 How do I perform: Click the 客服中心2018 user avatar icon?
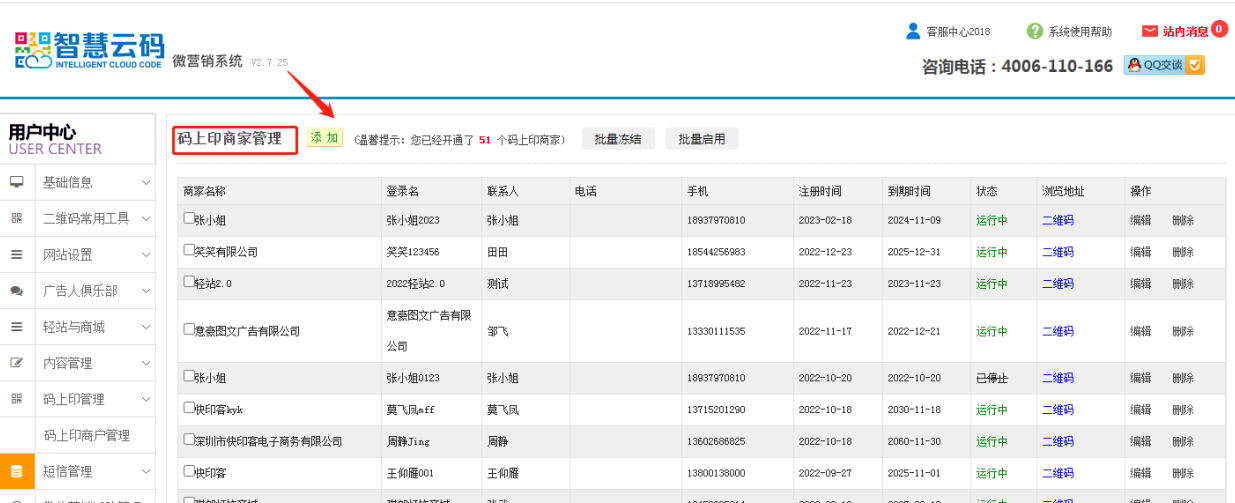(x=913, y=31)
